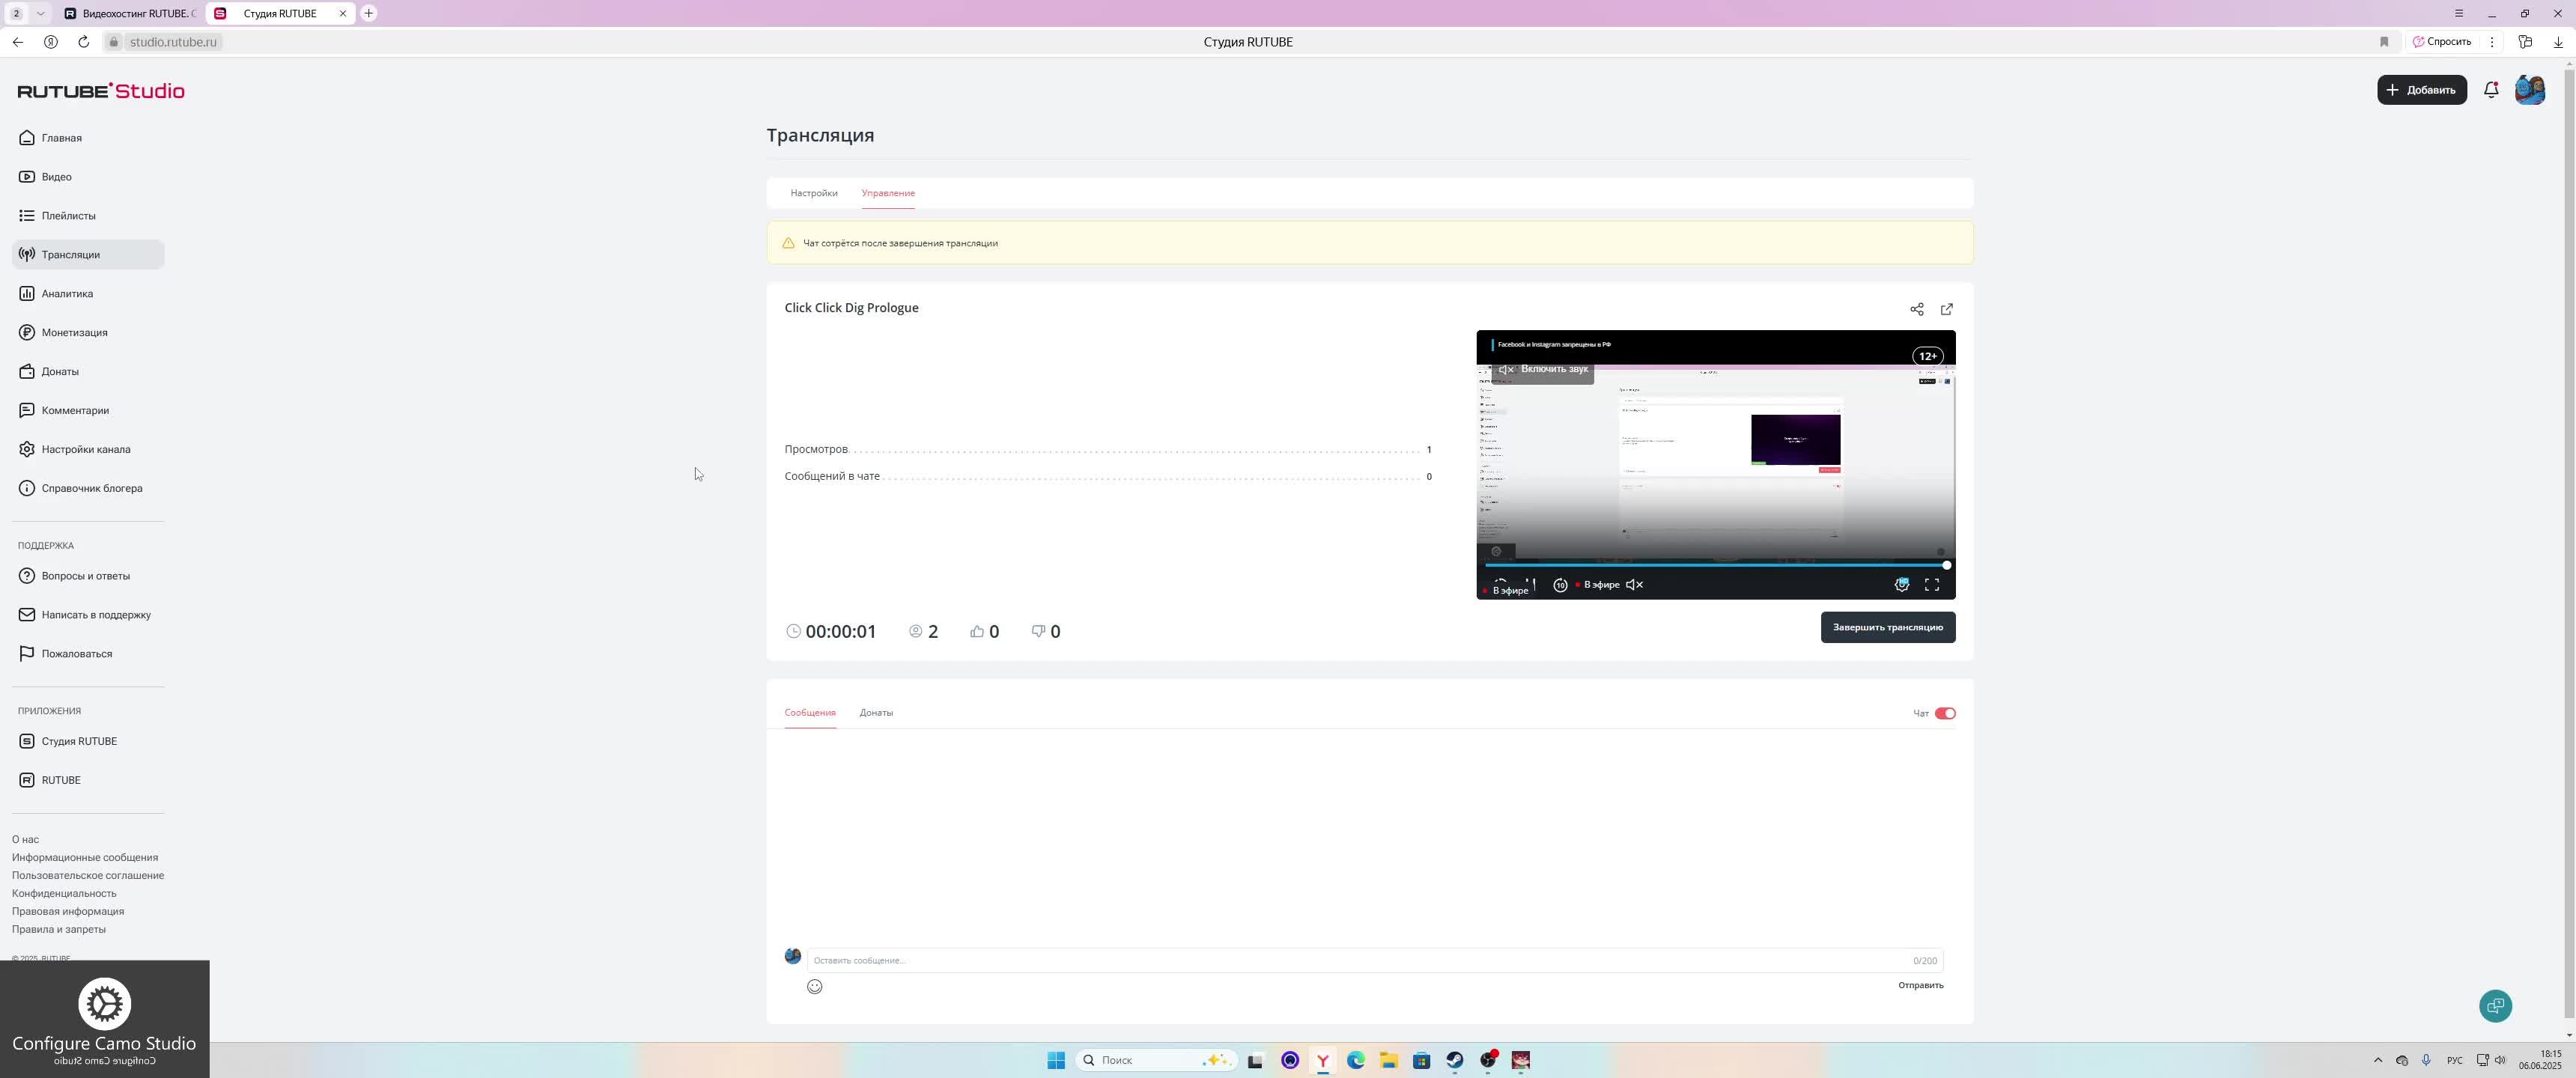
Task: Click Отправить to send message
Action: pos(1921,986)
